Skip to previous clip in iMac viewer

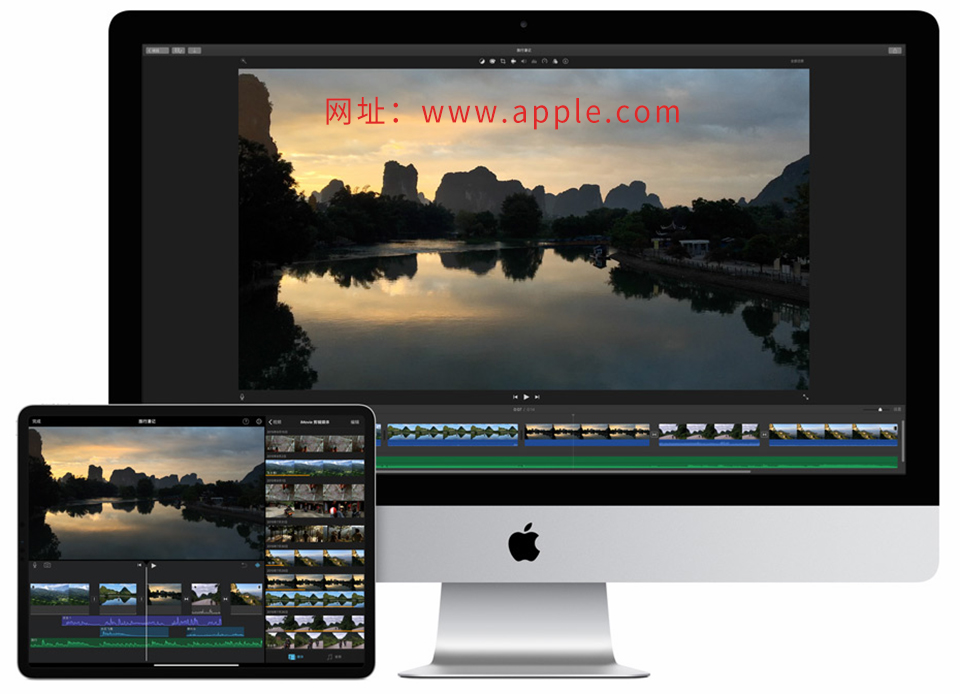516,397
